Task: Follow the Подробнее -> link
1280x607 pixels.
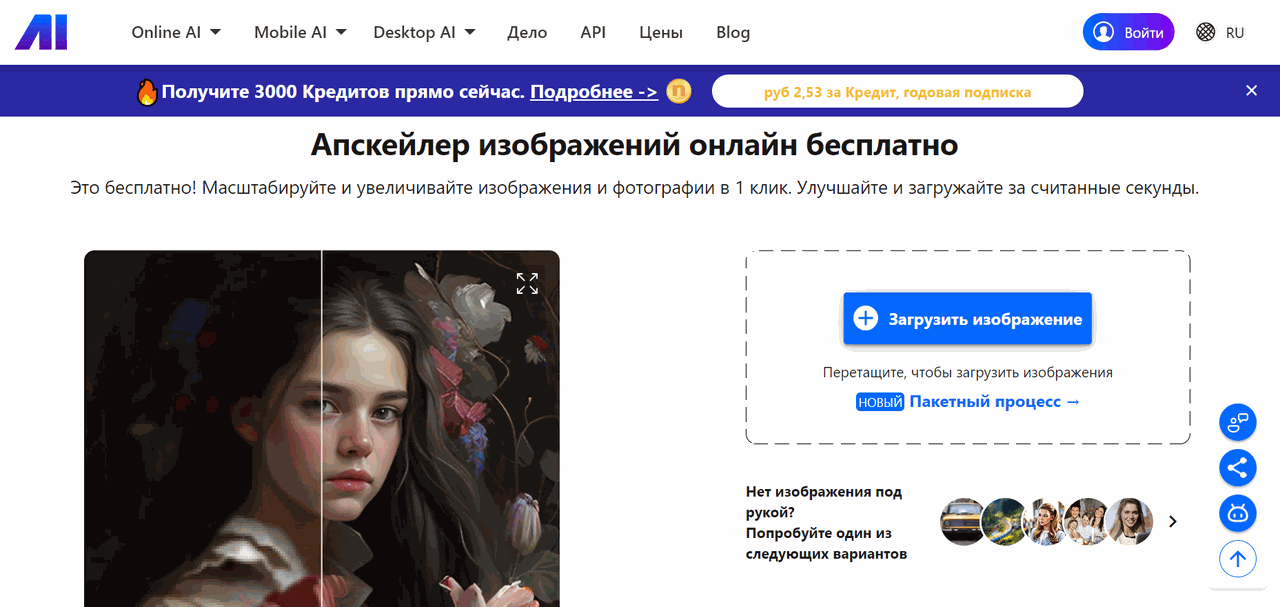Action: point(594,92)
